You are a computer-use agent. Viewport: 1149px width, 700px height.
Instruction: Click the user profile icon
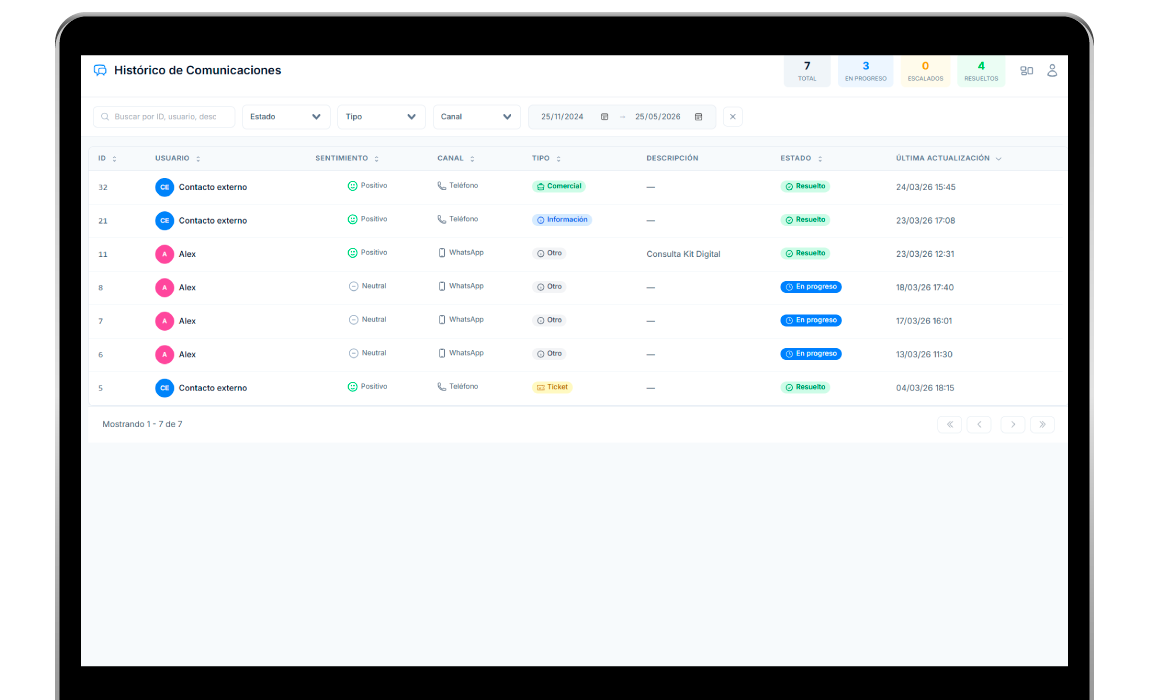point(1052,71)
